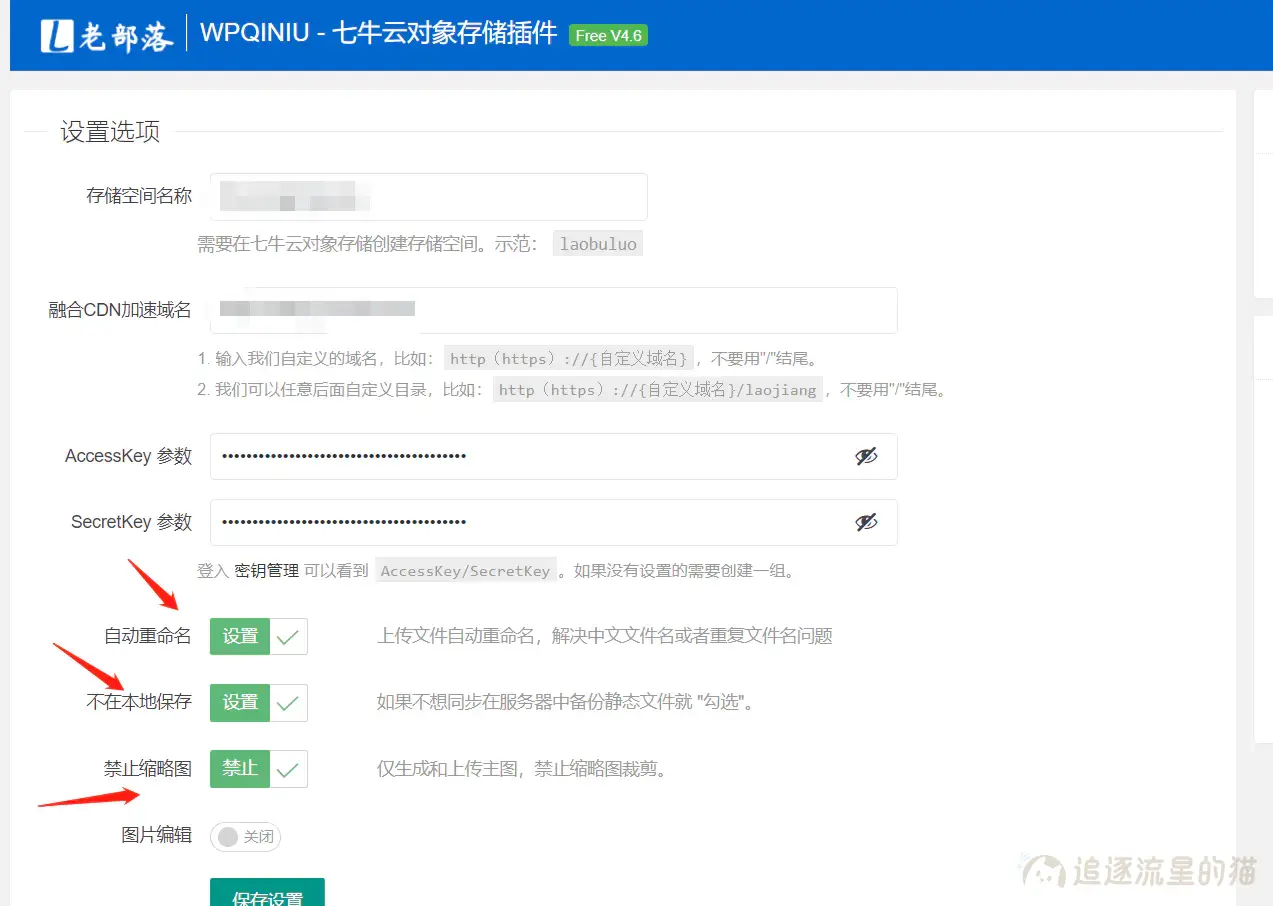Click the eye icon beside SecretKey 参数
Image resolution: width=1273 pixels, height=906 pixels.
(x=868, y=522)
